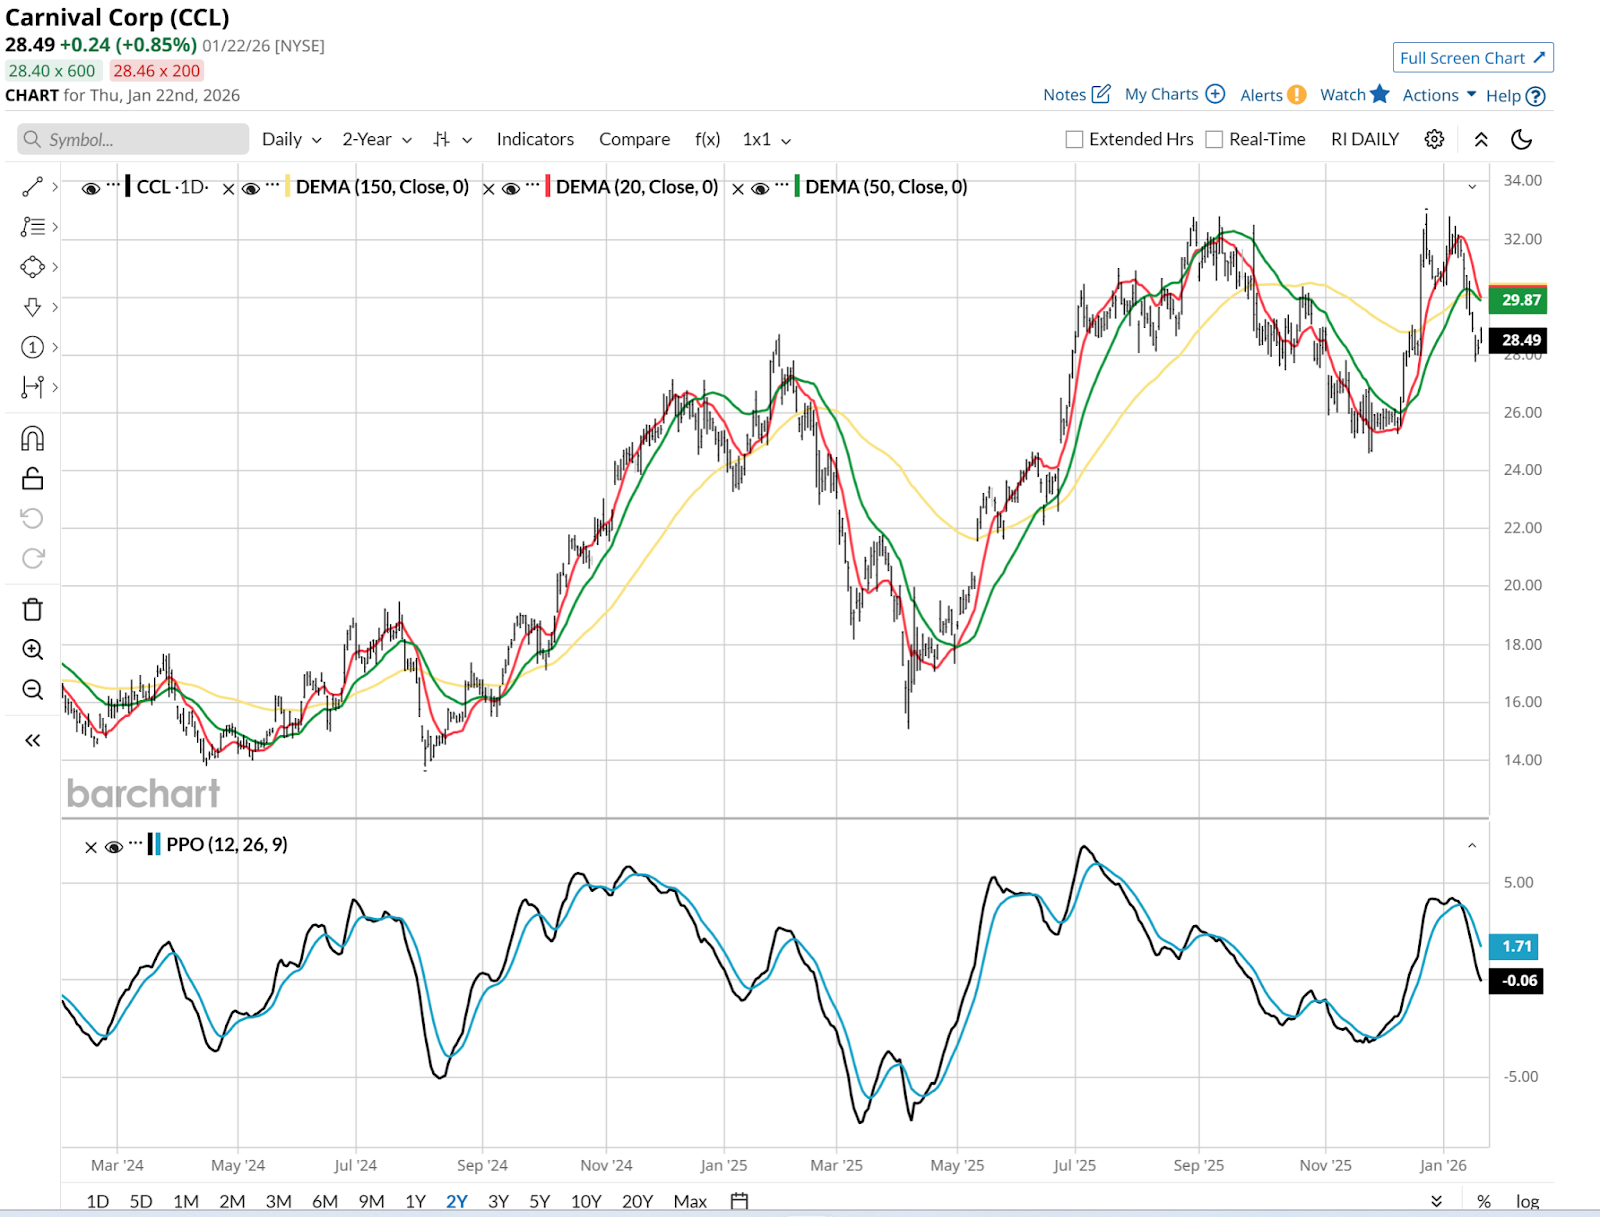Enable the Extended Hrs checkbox

pos(1074,140)
